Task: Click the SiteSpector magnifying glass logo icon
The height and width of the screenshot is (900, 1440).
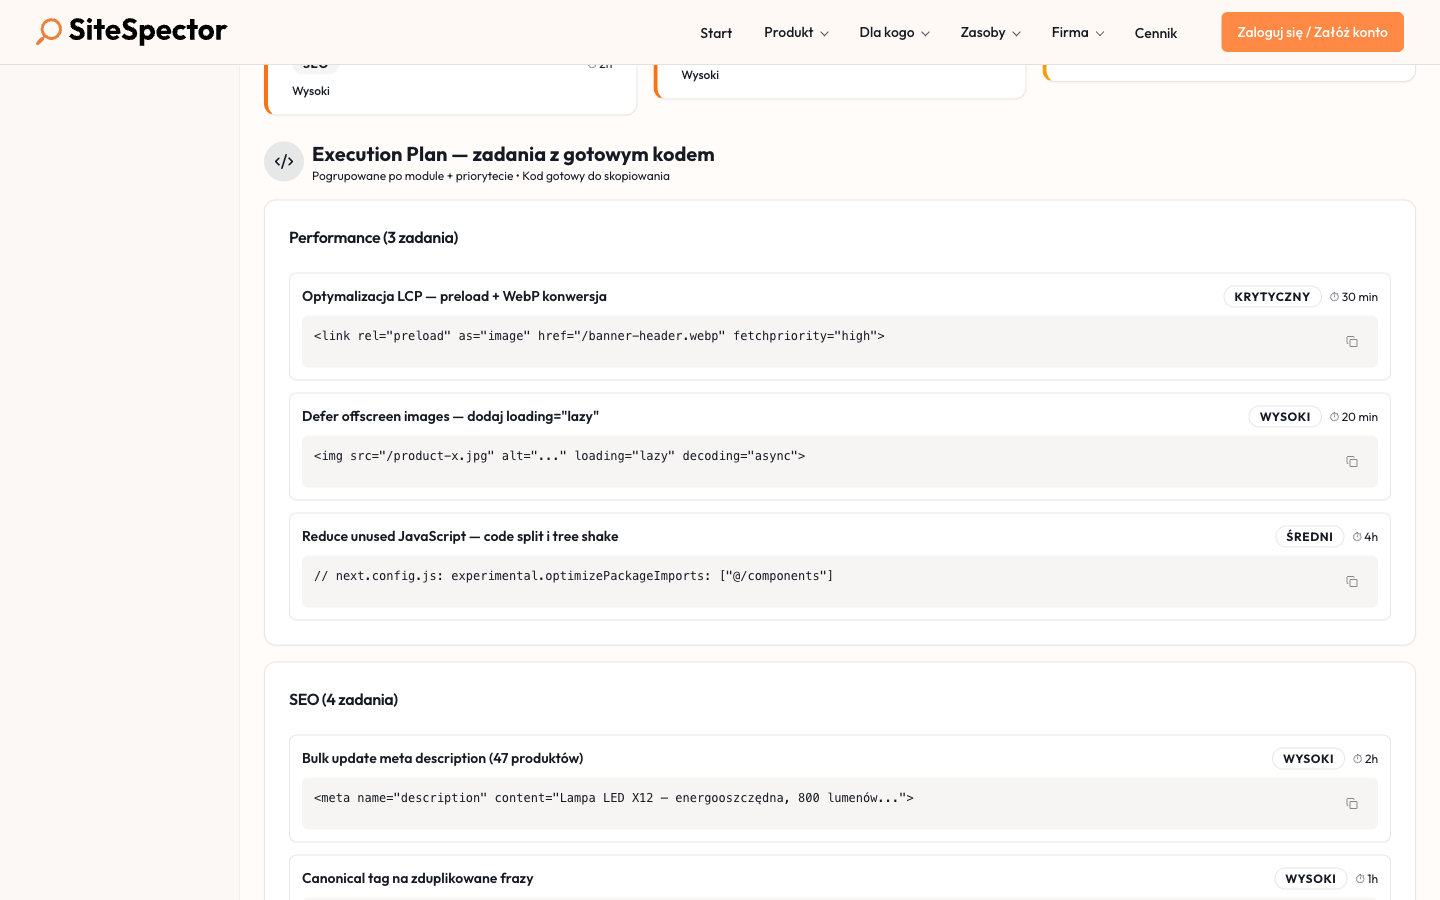Action: pos(47,31)
